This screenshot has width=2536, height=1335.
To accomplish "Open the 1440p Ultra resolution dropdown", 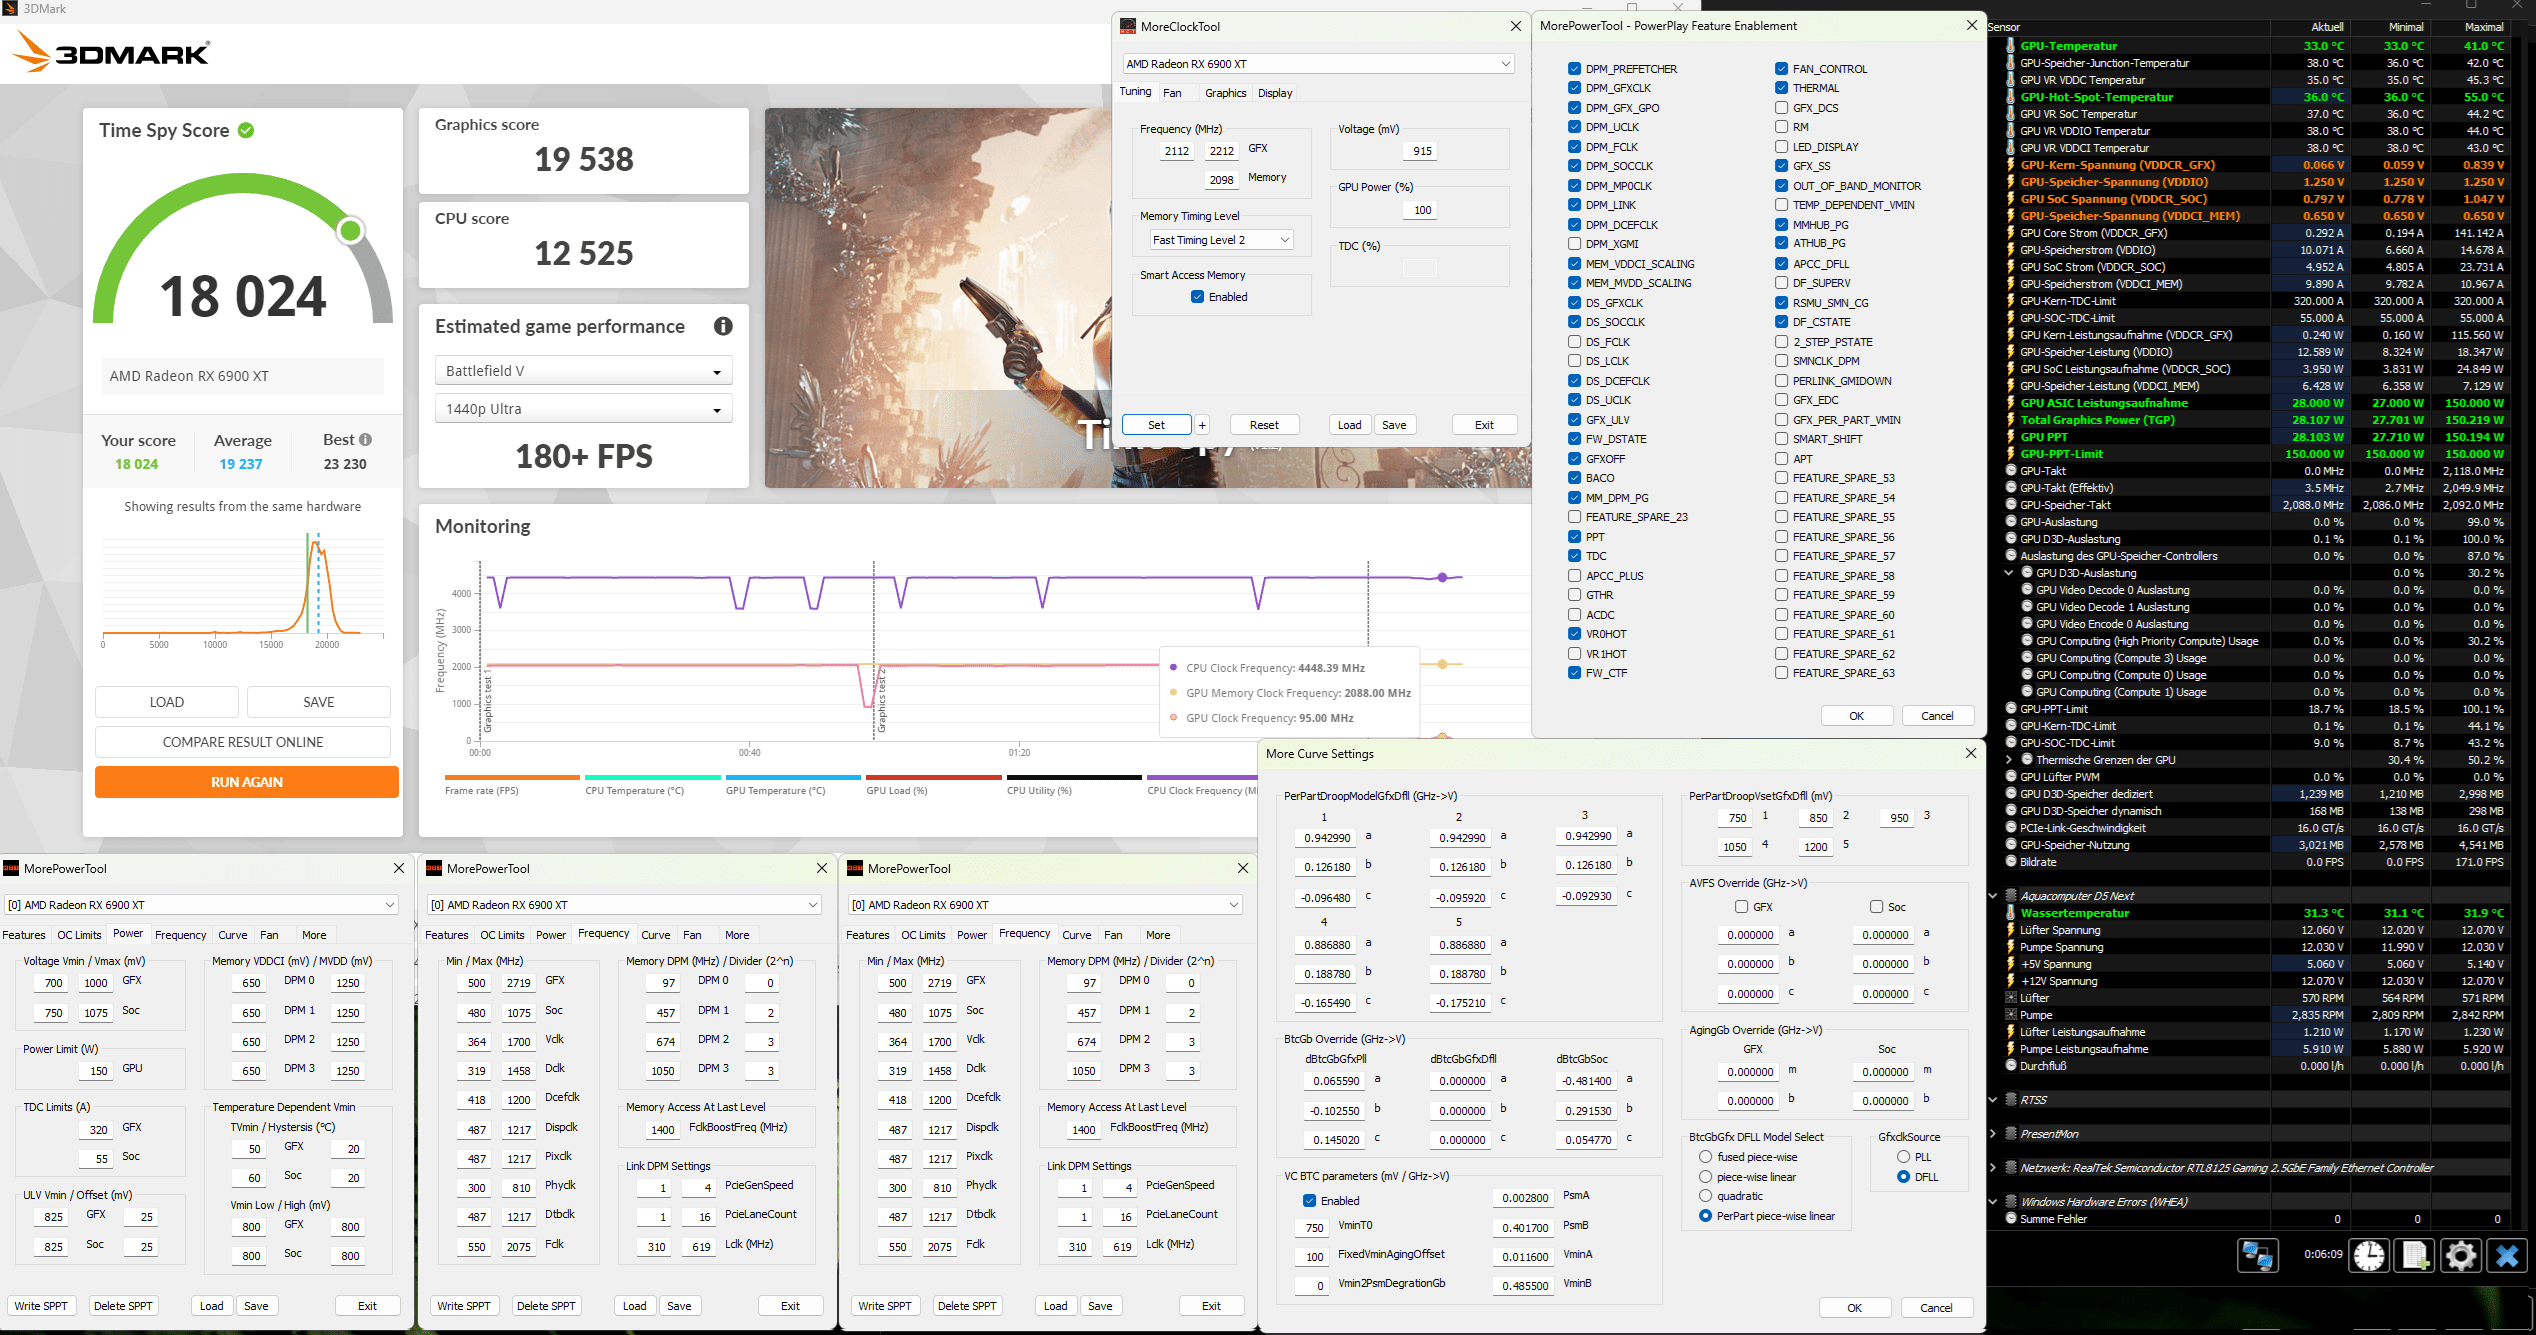I will pos(584,409).
